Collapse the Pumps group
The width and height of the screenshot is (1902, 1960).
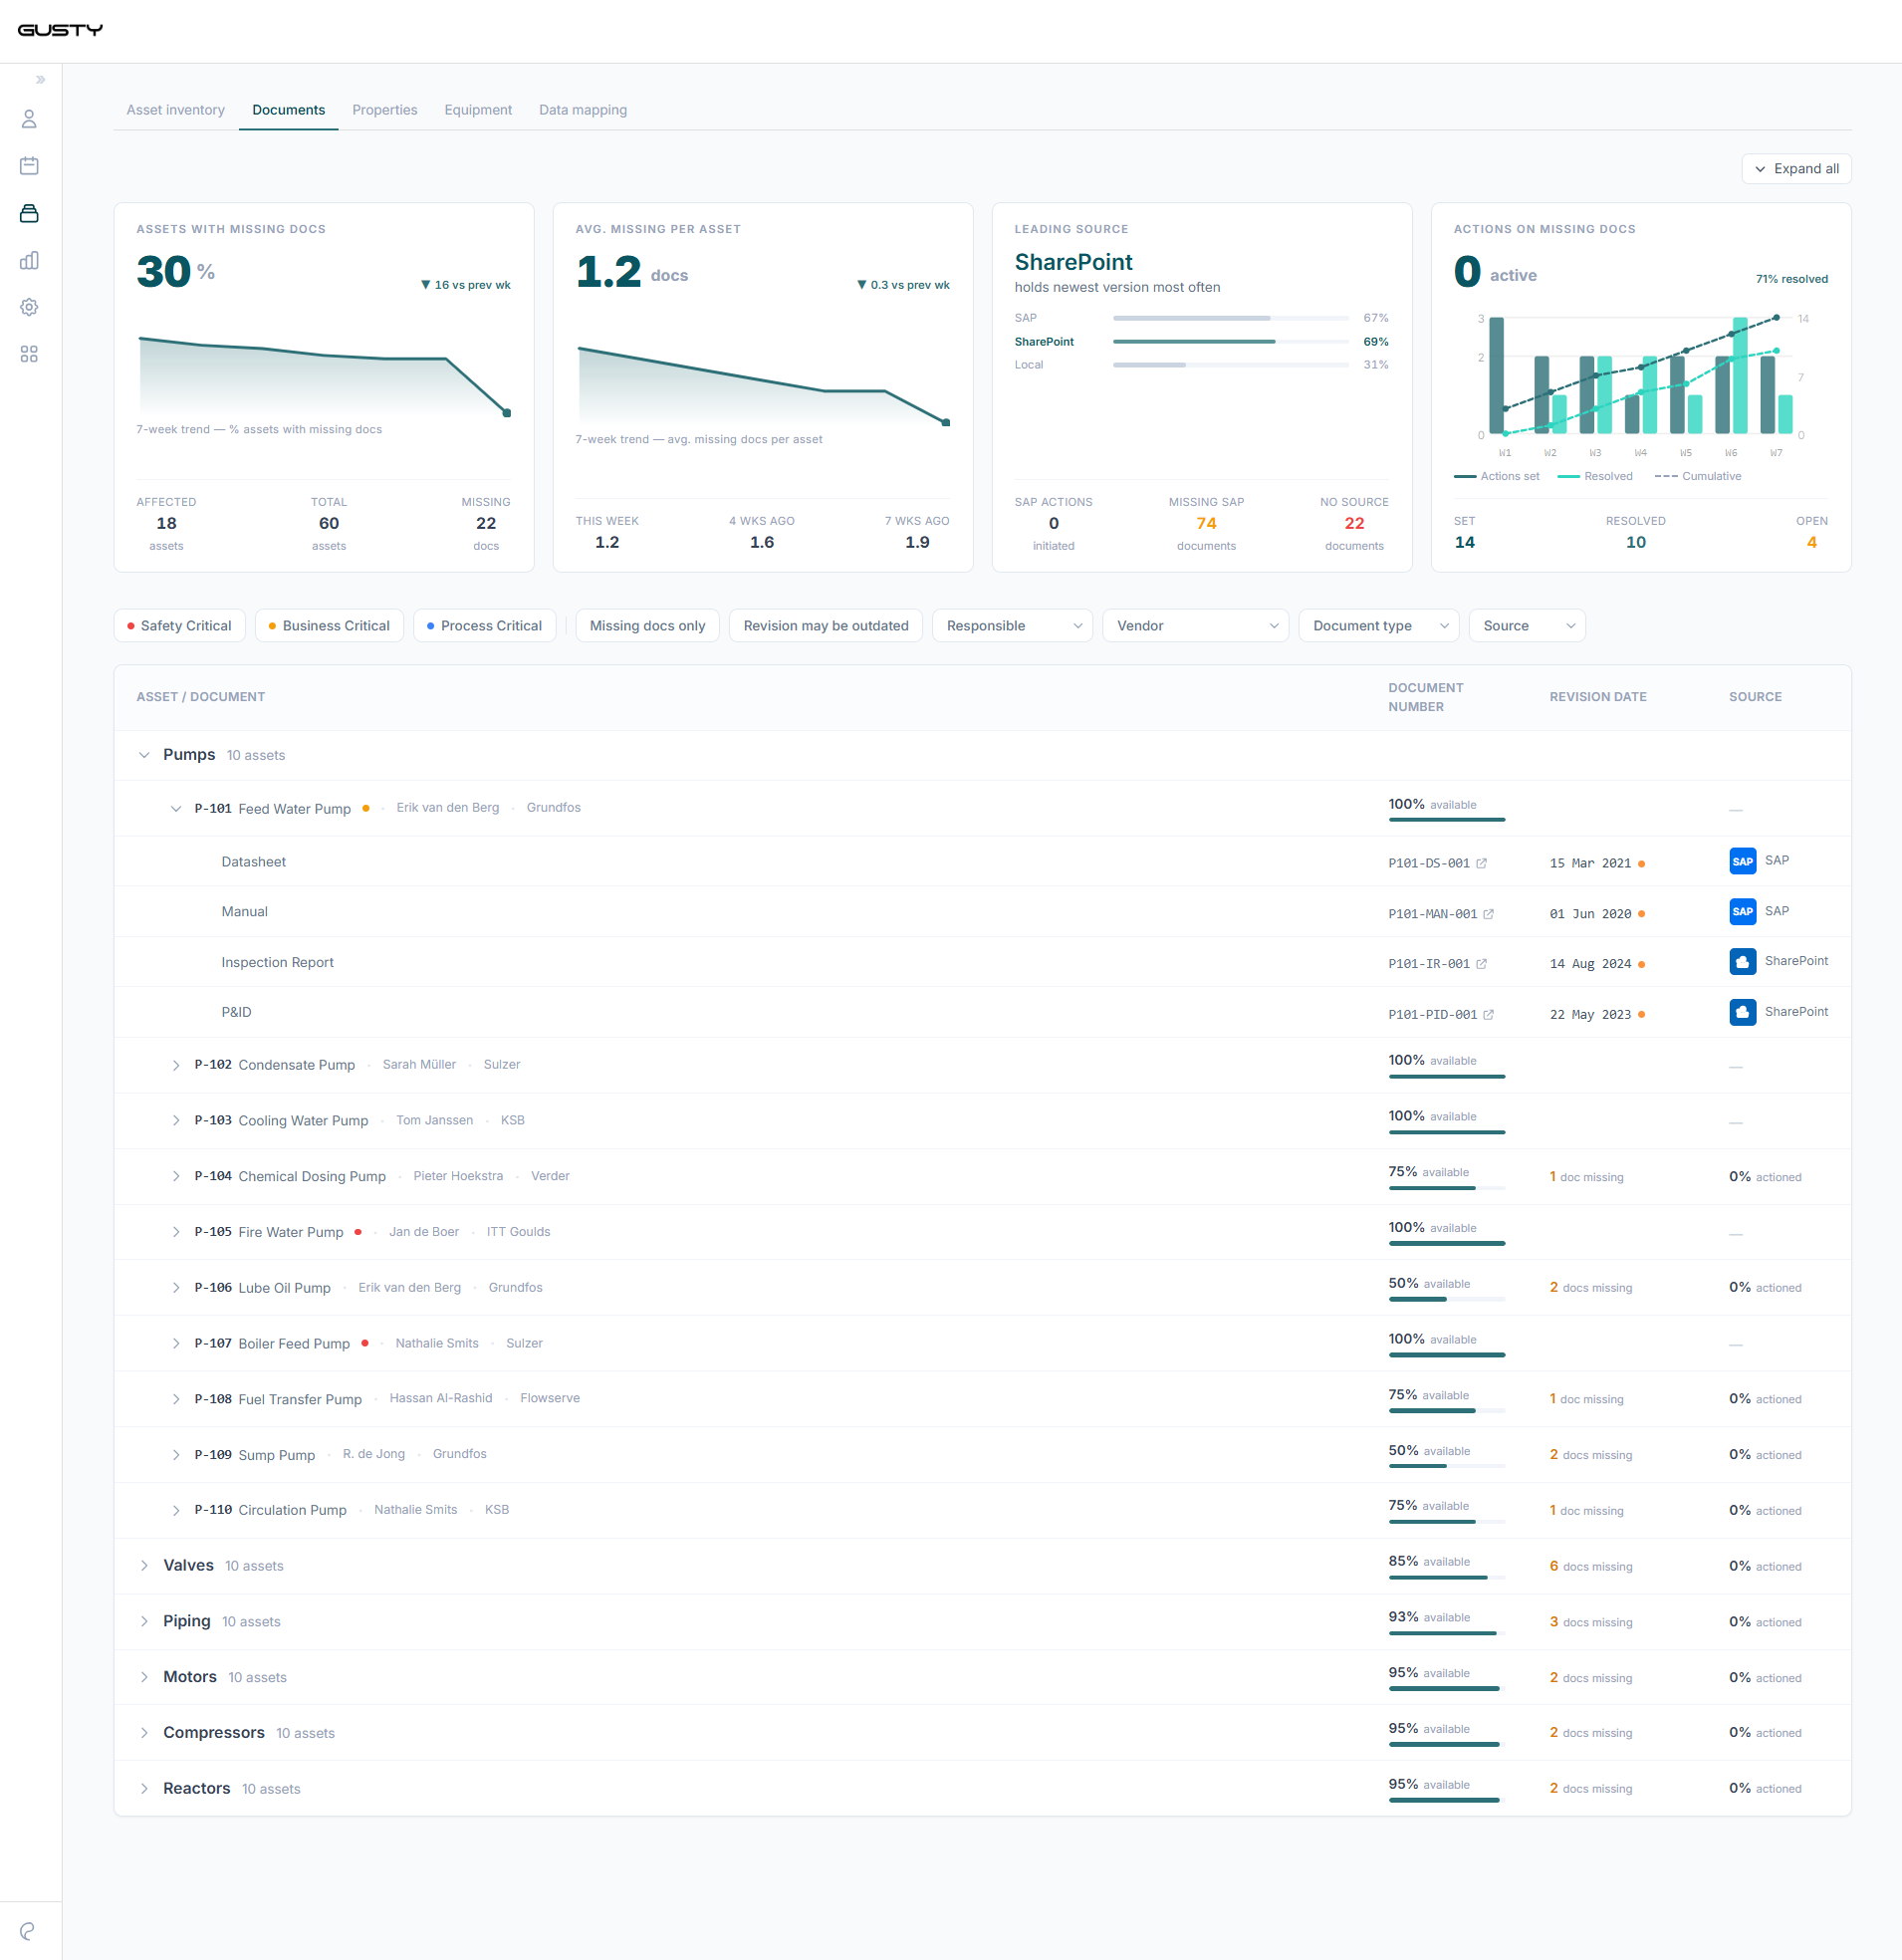[144, 755]
